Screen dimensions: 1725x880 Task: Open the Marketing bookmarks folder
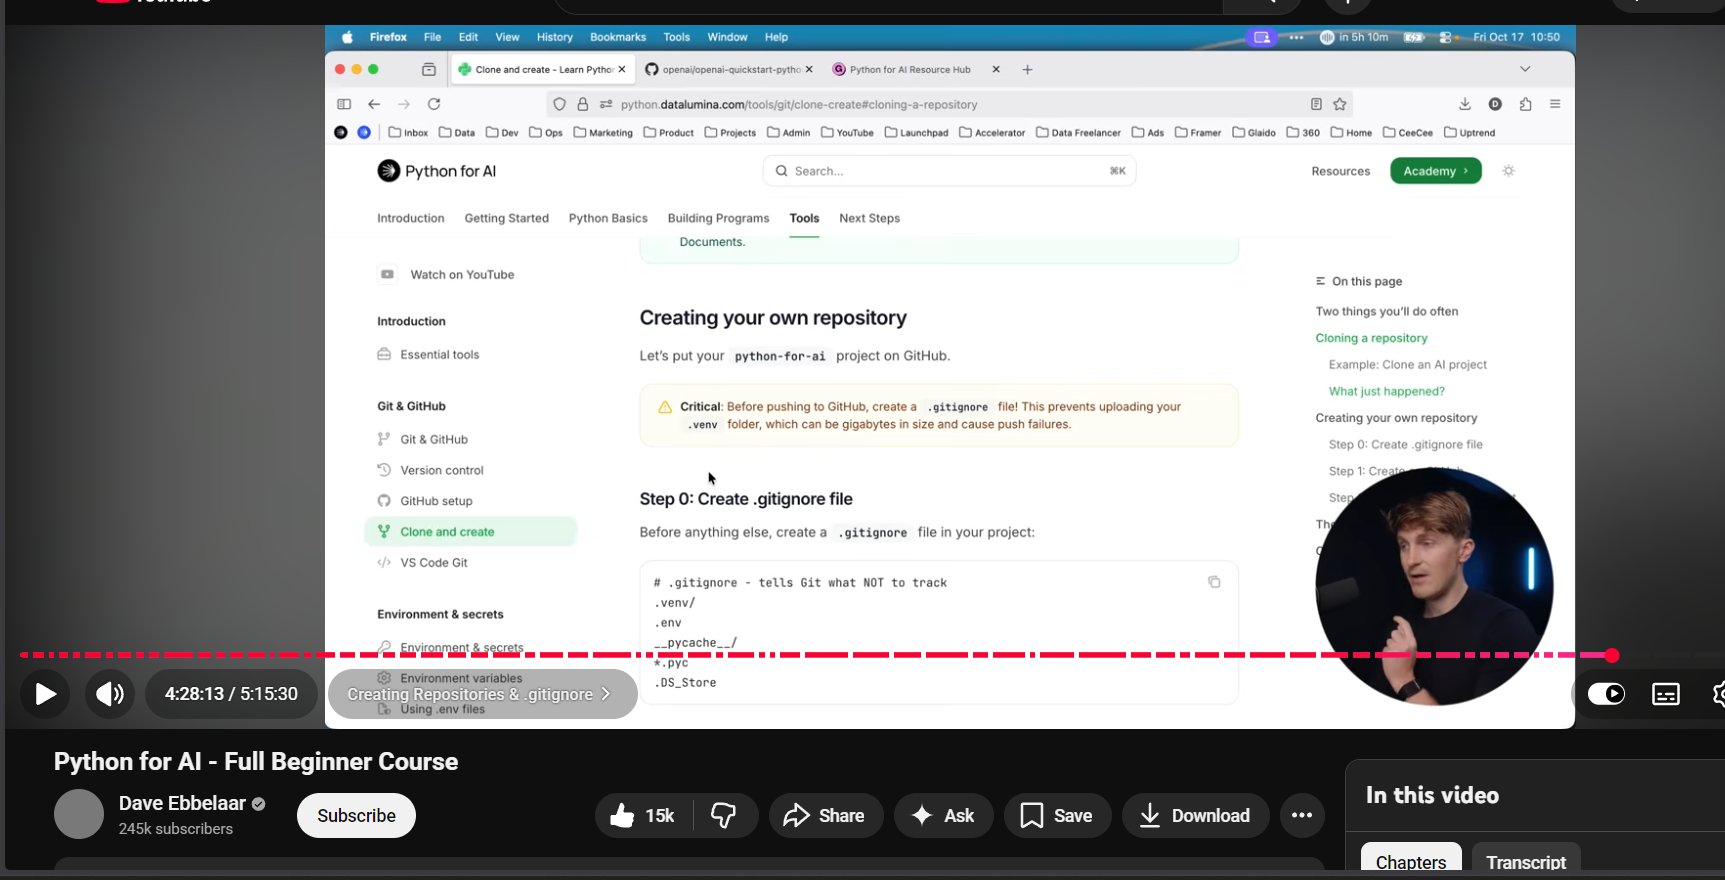point(603,132)
